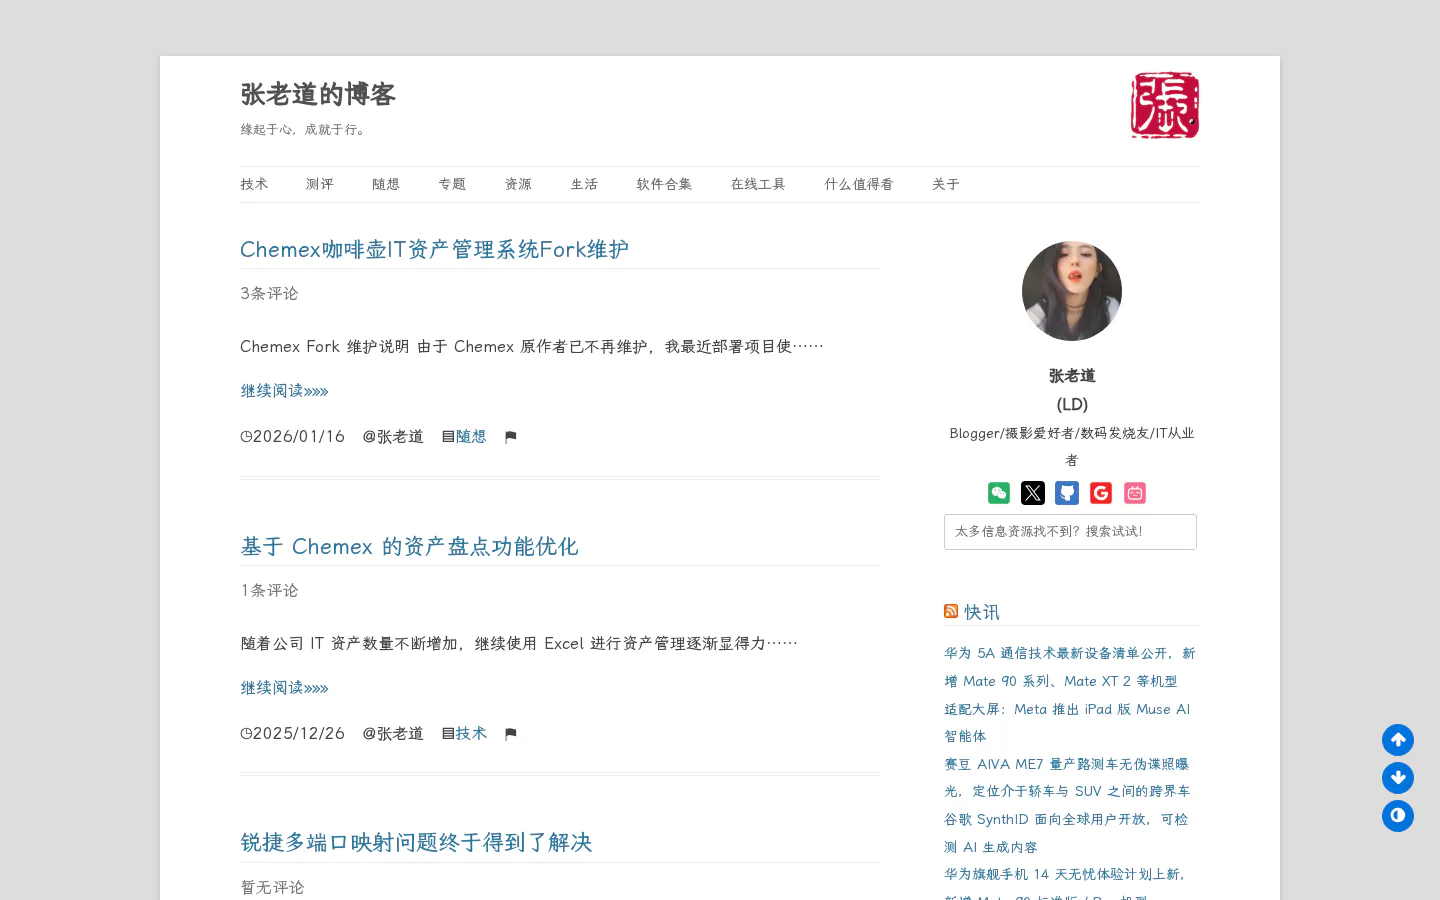This screenshot has height=900, width=1440.
Task: Open the 随想 menu item
Action: [x=386, y=184]
